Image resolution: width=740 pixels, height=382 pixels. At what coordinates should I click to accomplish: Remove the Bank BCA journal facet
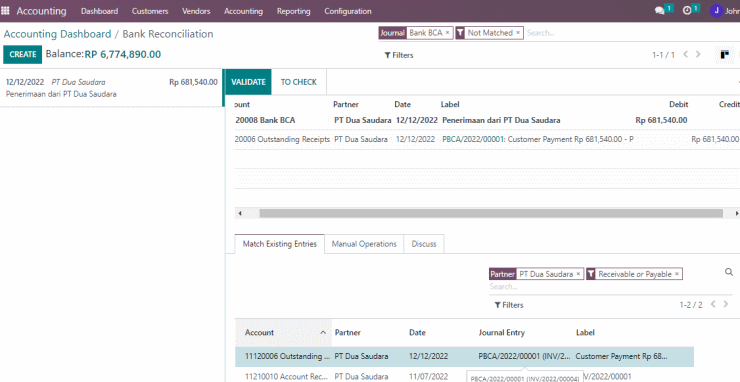coord(447,33)
